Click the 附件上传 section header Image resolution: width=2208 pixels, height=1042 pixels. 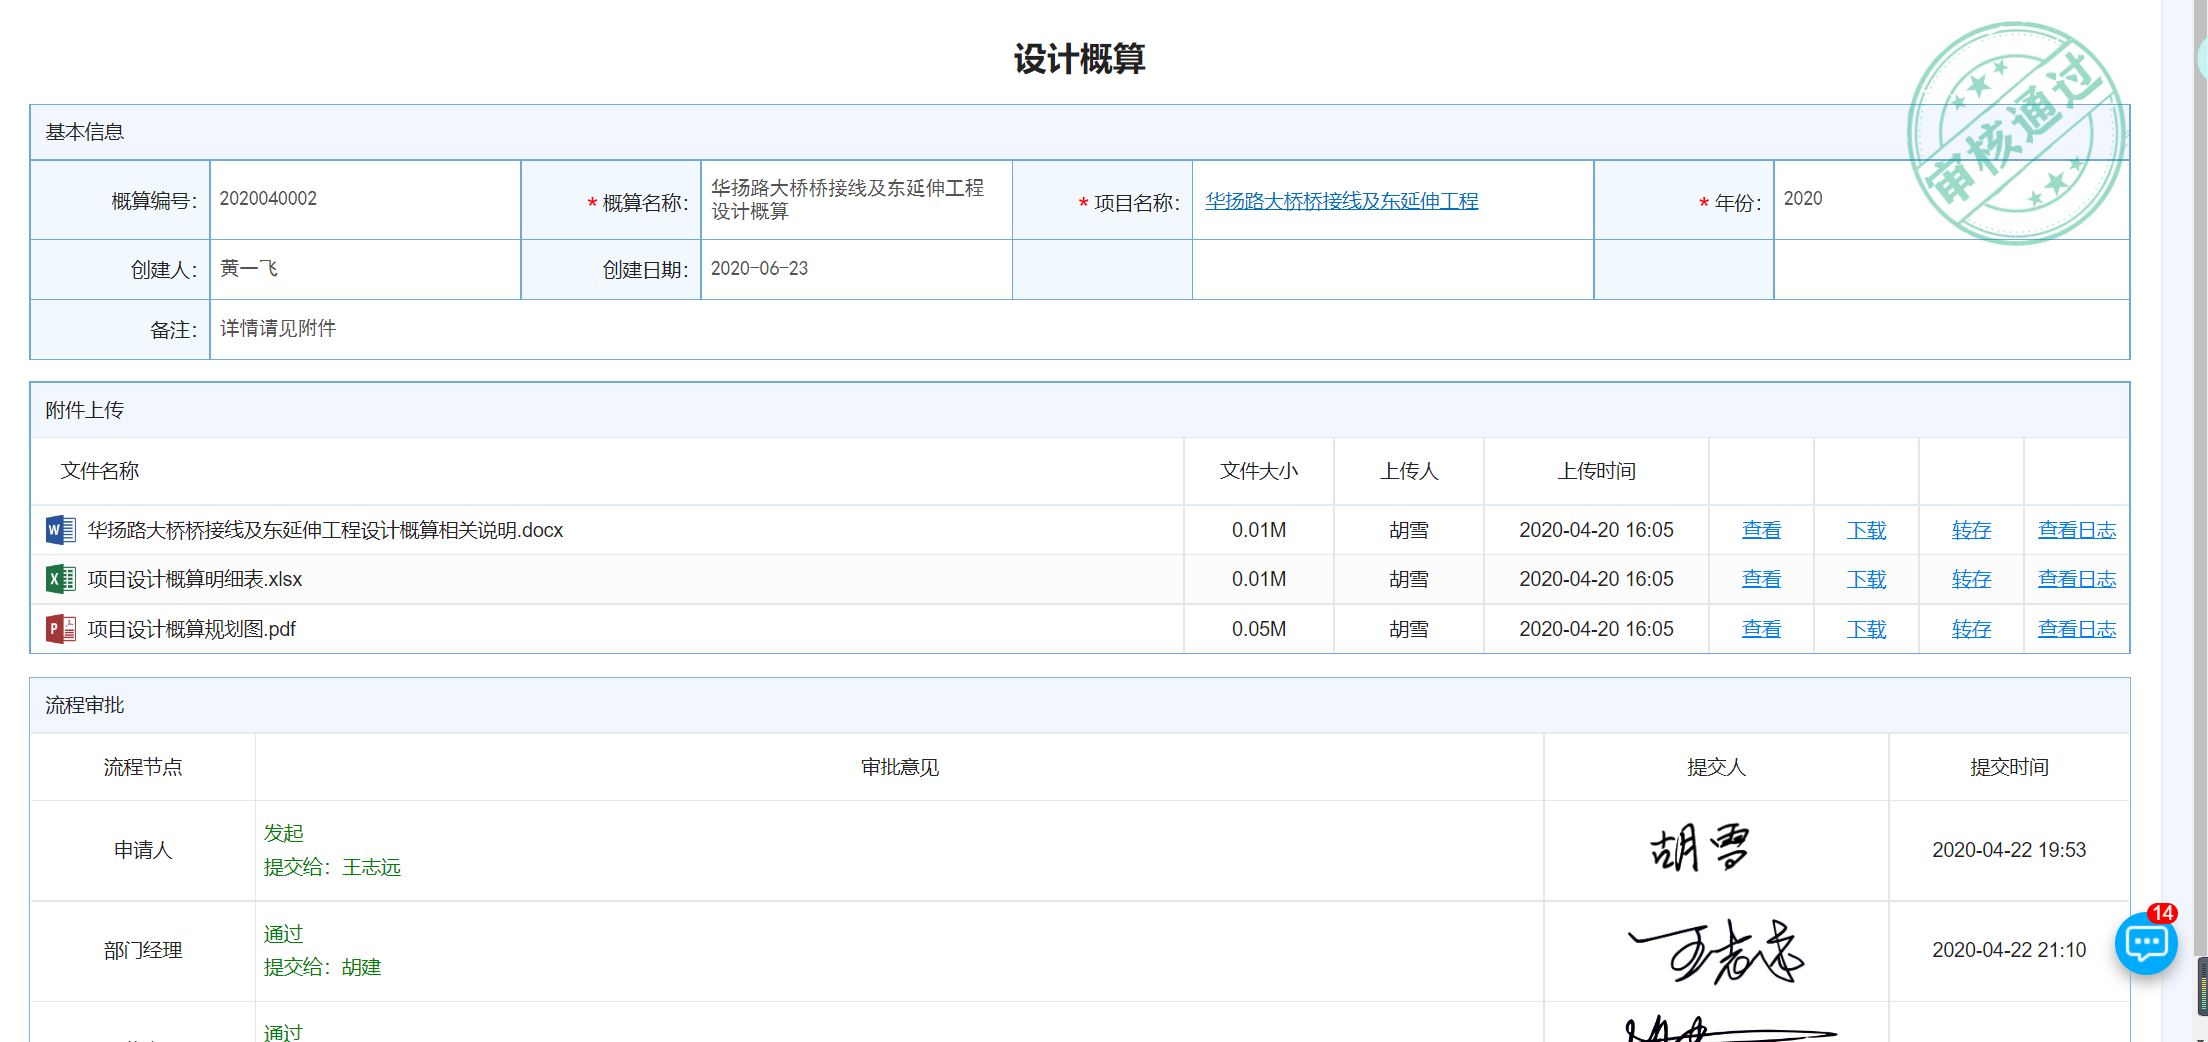85,410
